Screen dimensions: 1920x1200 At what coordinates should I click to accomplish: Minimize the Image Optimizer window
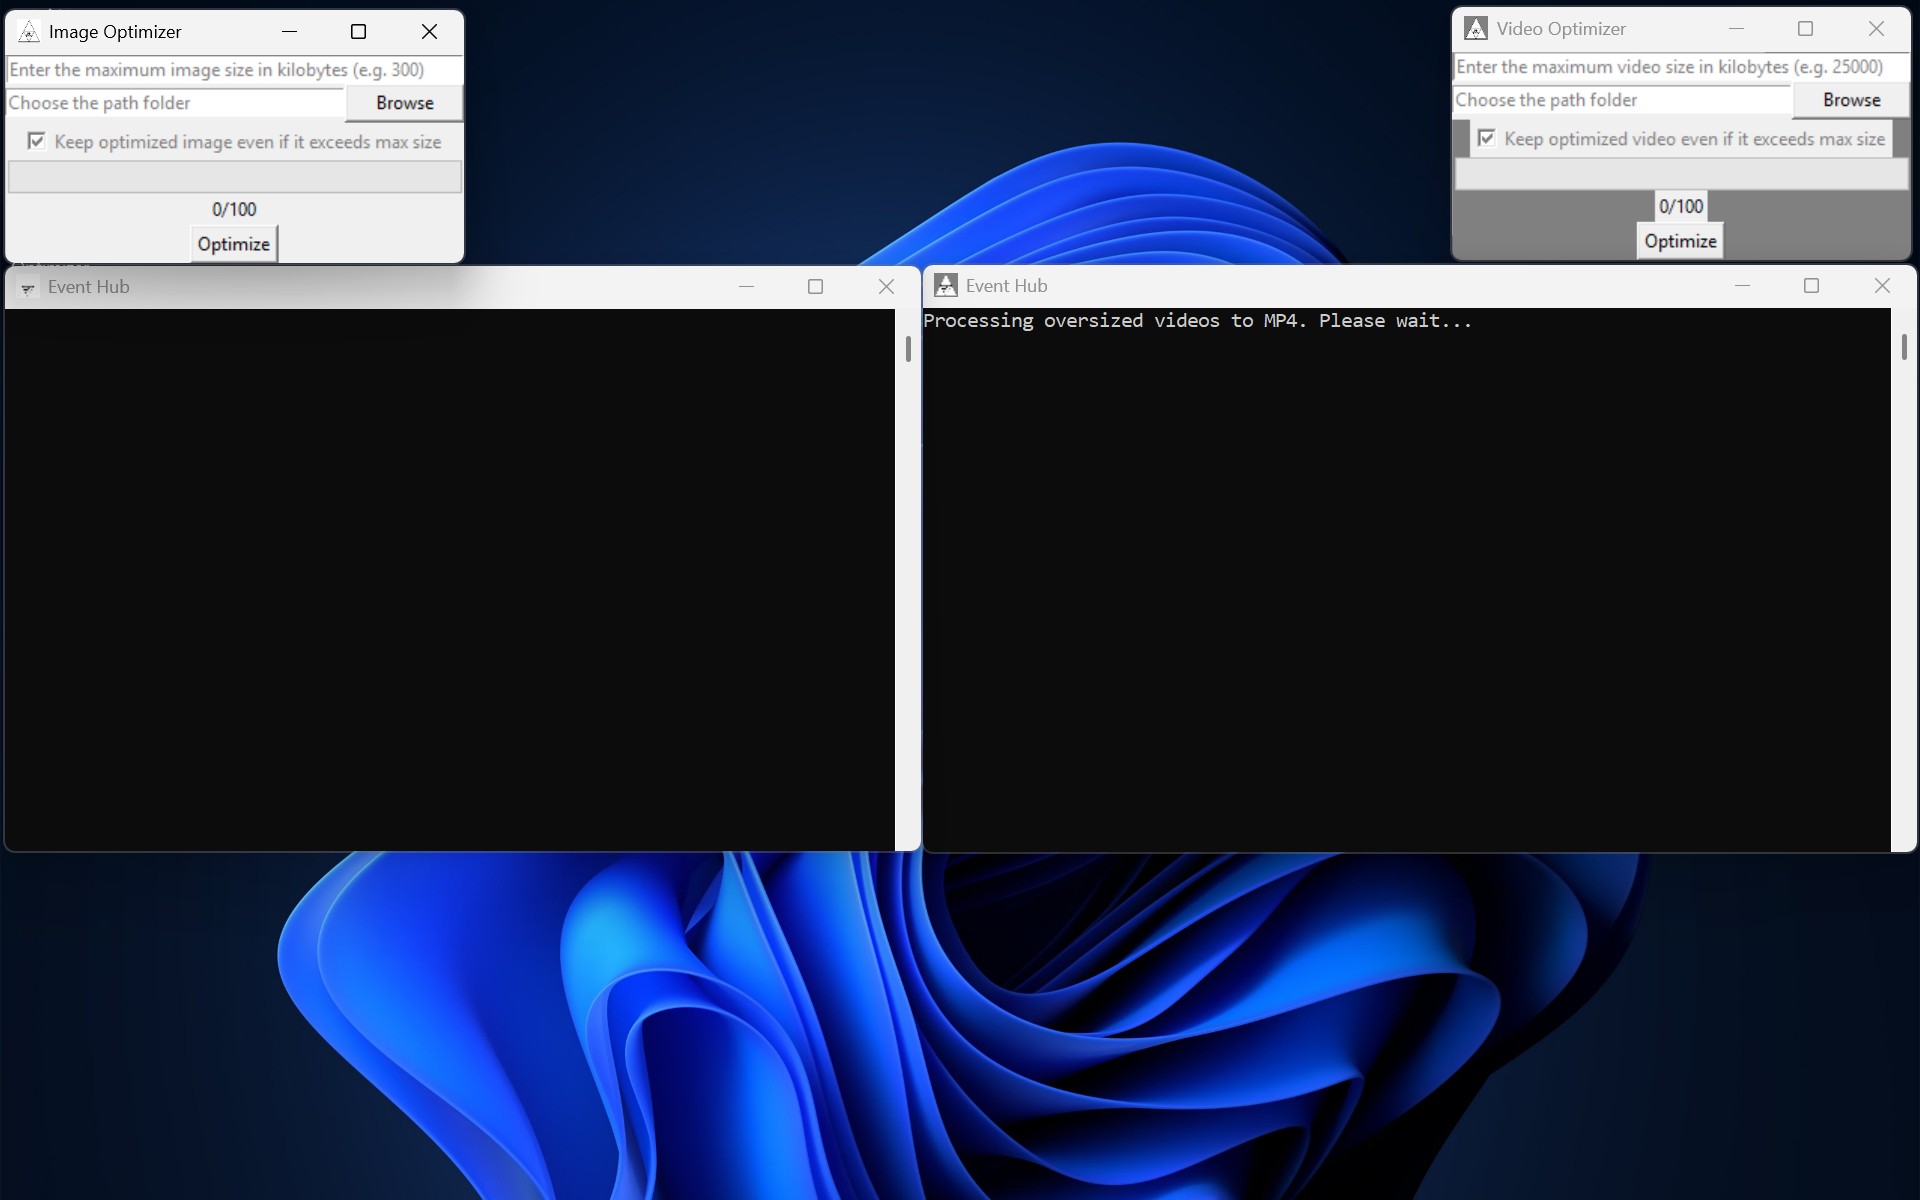coord(290,32)
